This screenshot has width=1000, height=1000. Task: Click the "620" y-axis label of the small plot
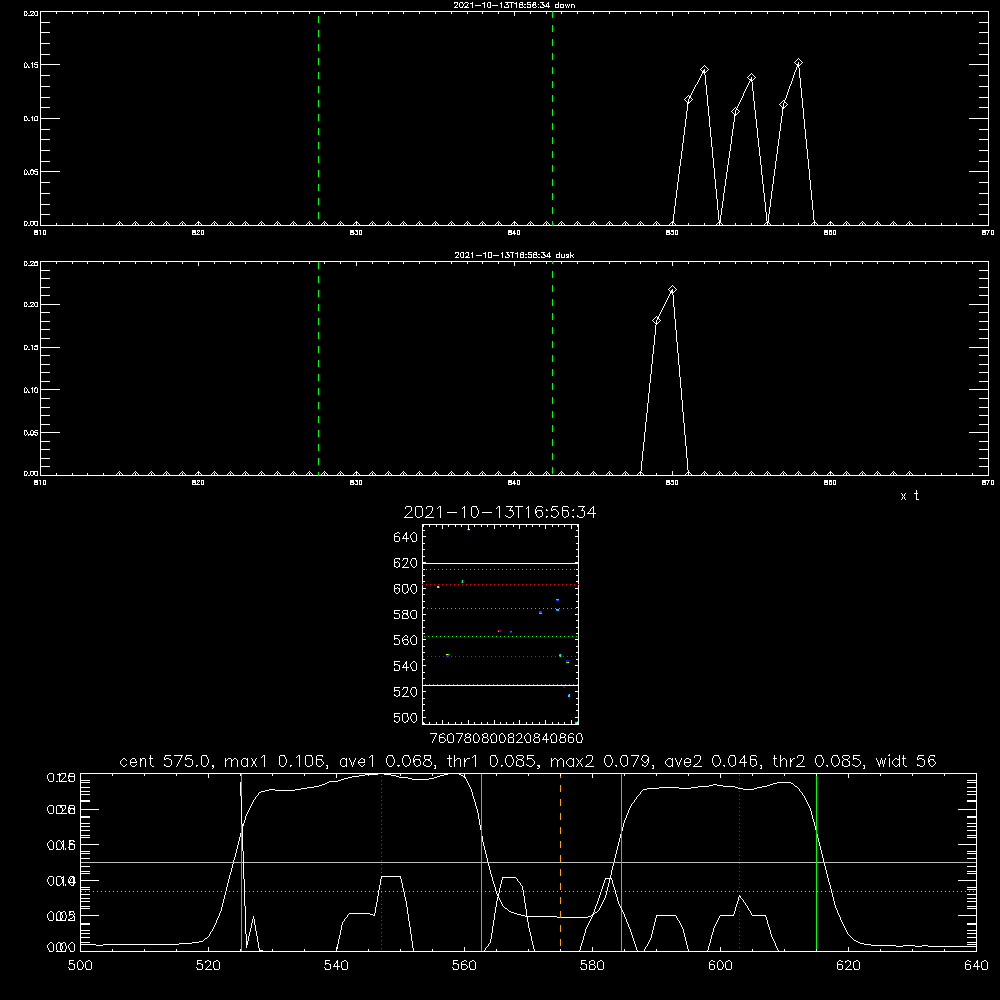click(x=406, y=563)
